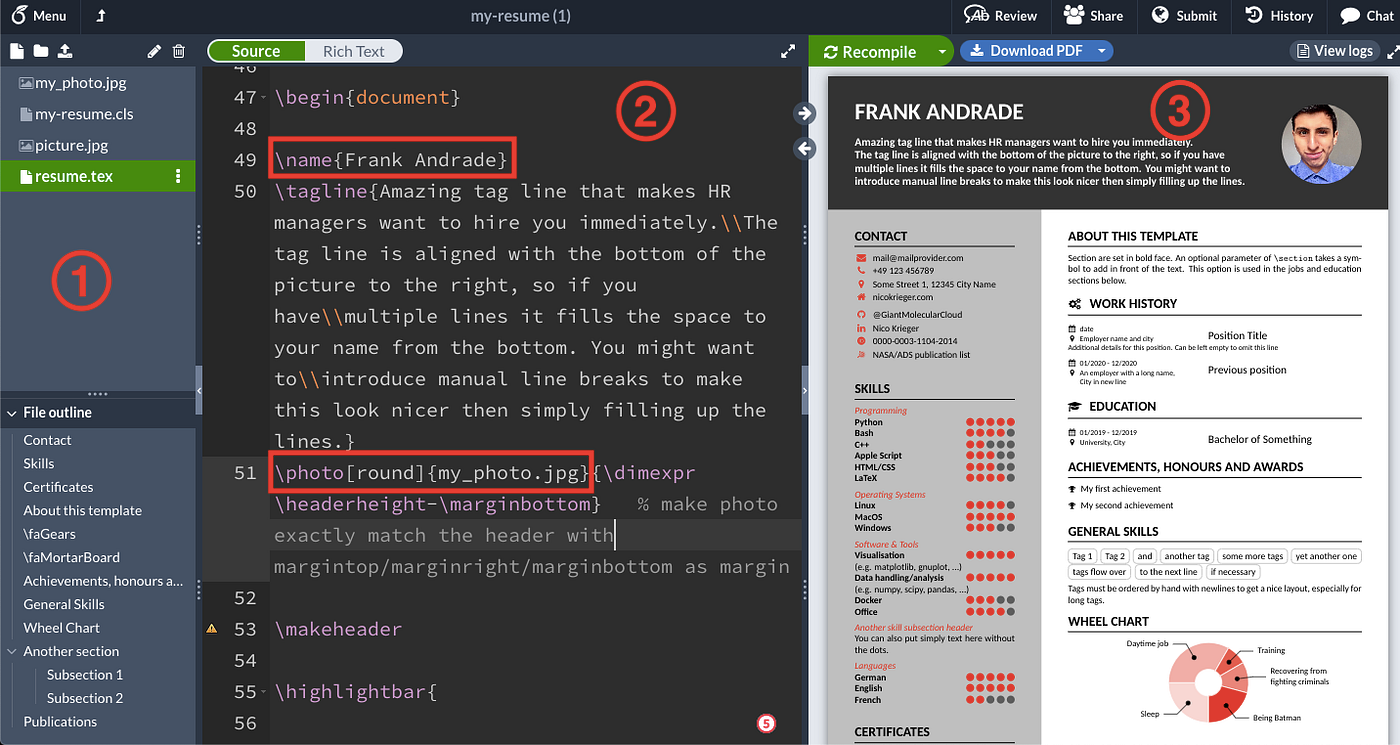Click the go to PDF location right-arrow
This screenshot has height=745, width=1400.
(x=805, y=113)
